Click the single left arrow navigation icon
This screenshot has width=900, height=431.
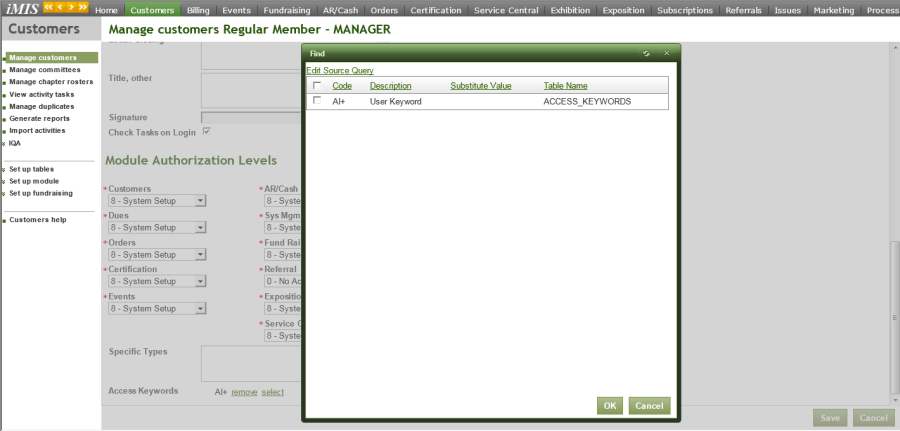pyautogui.click(x=59, y=9)
